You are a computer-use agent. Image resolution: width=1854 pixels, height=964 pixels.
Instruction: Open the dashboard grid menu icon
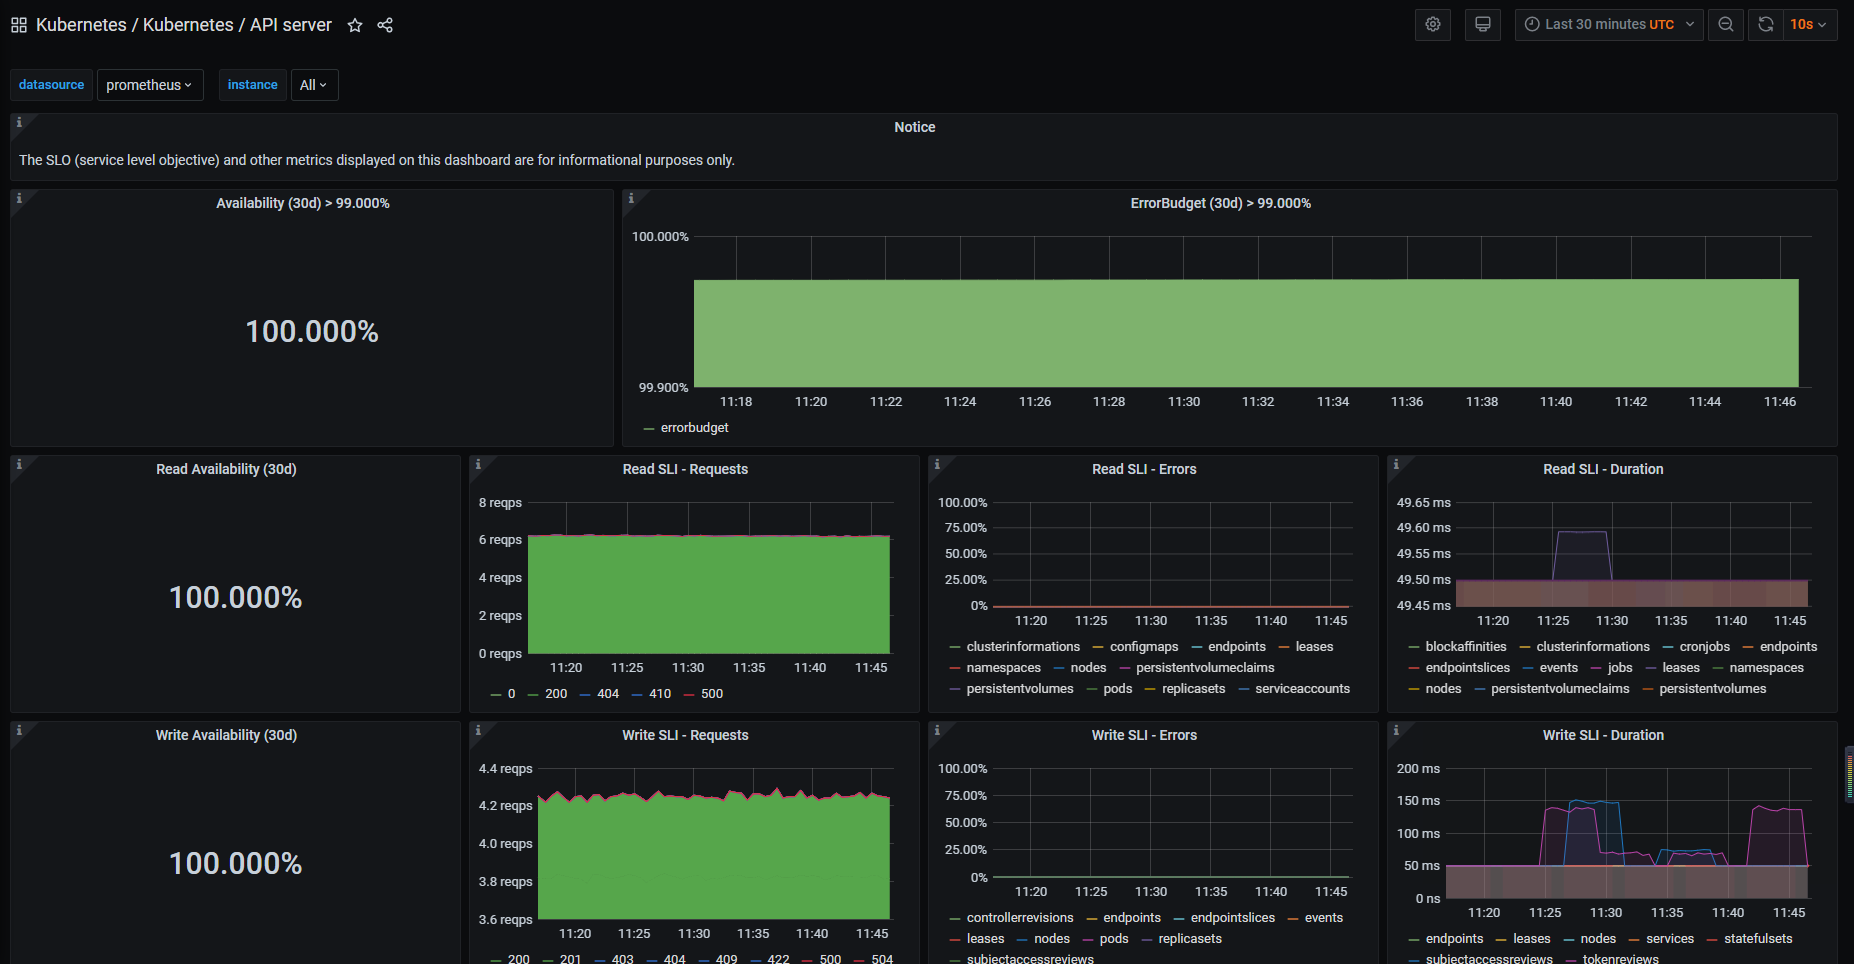coord(19,25)
